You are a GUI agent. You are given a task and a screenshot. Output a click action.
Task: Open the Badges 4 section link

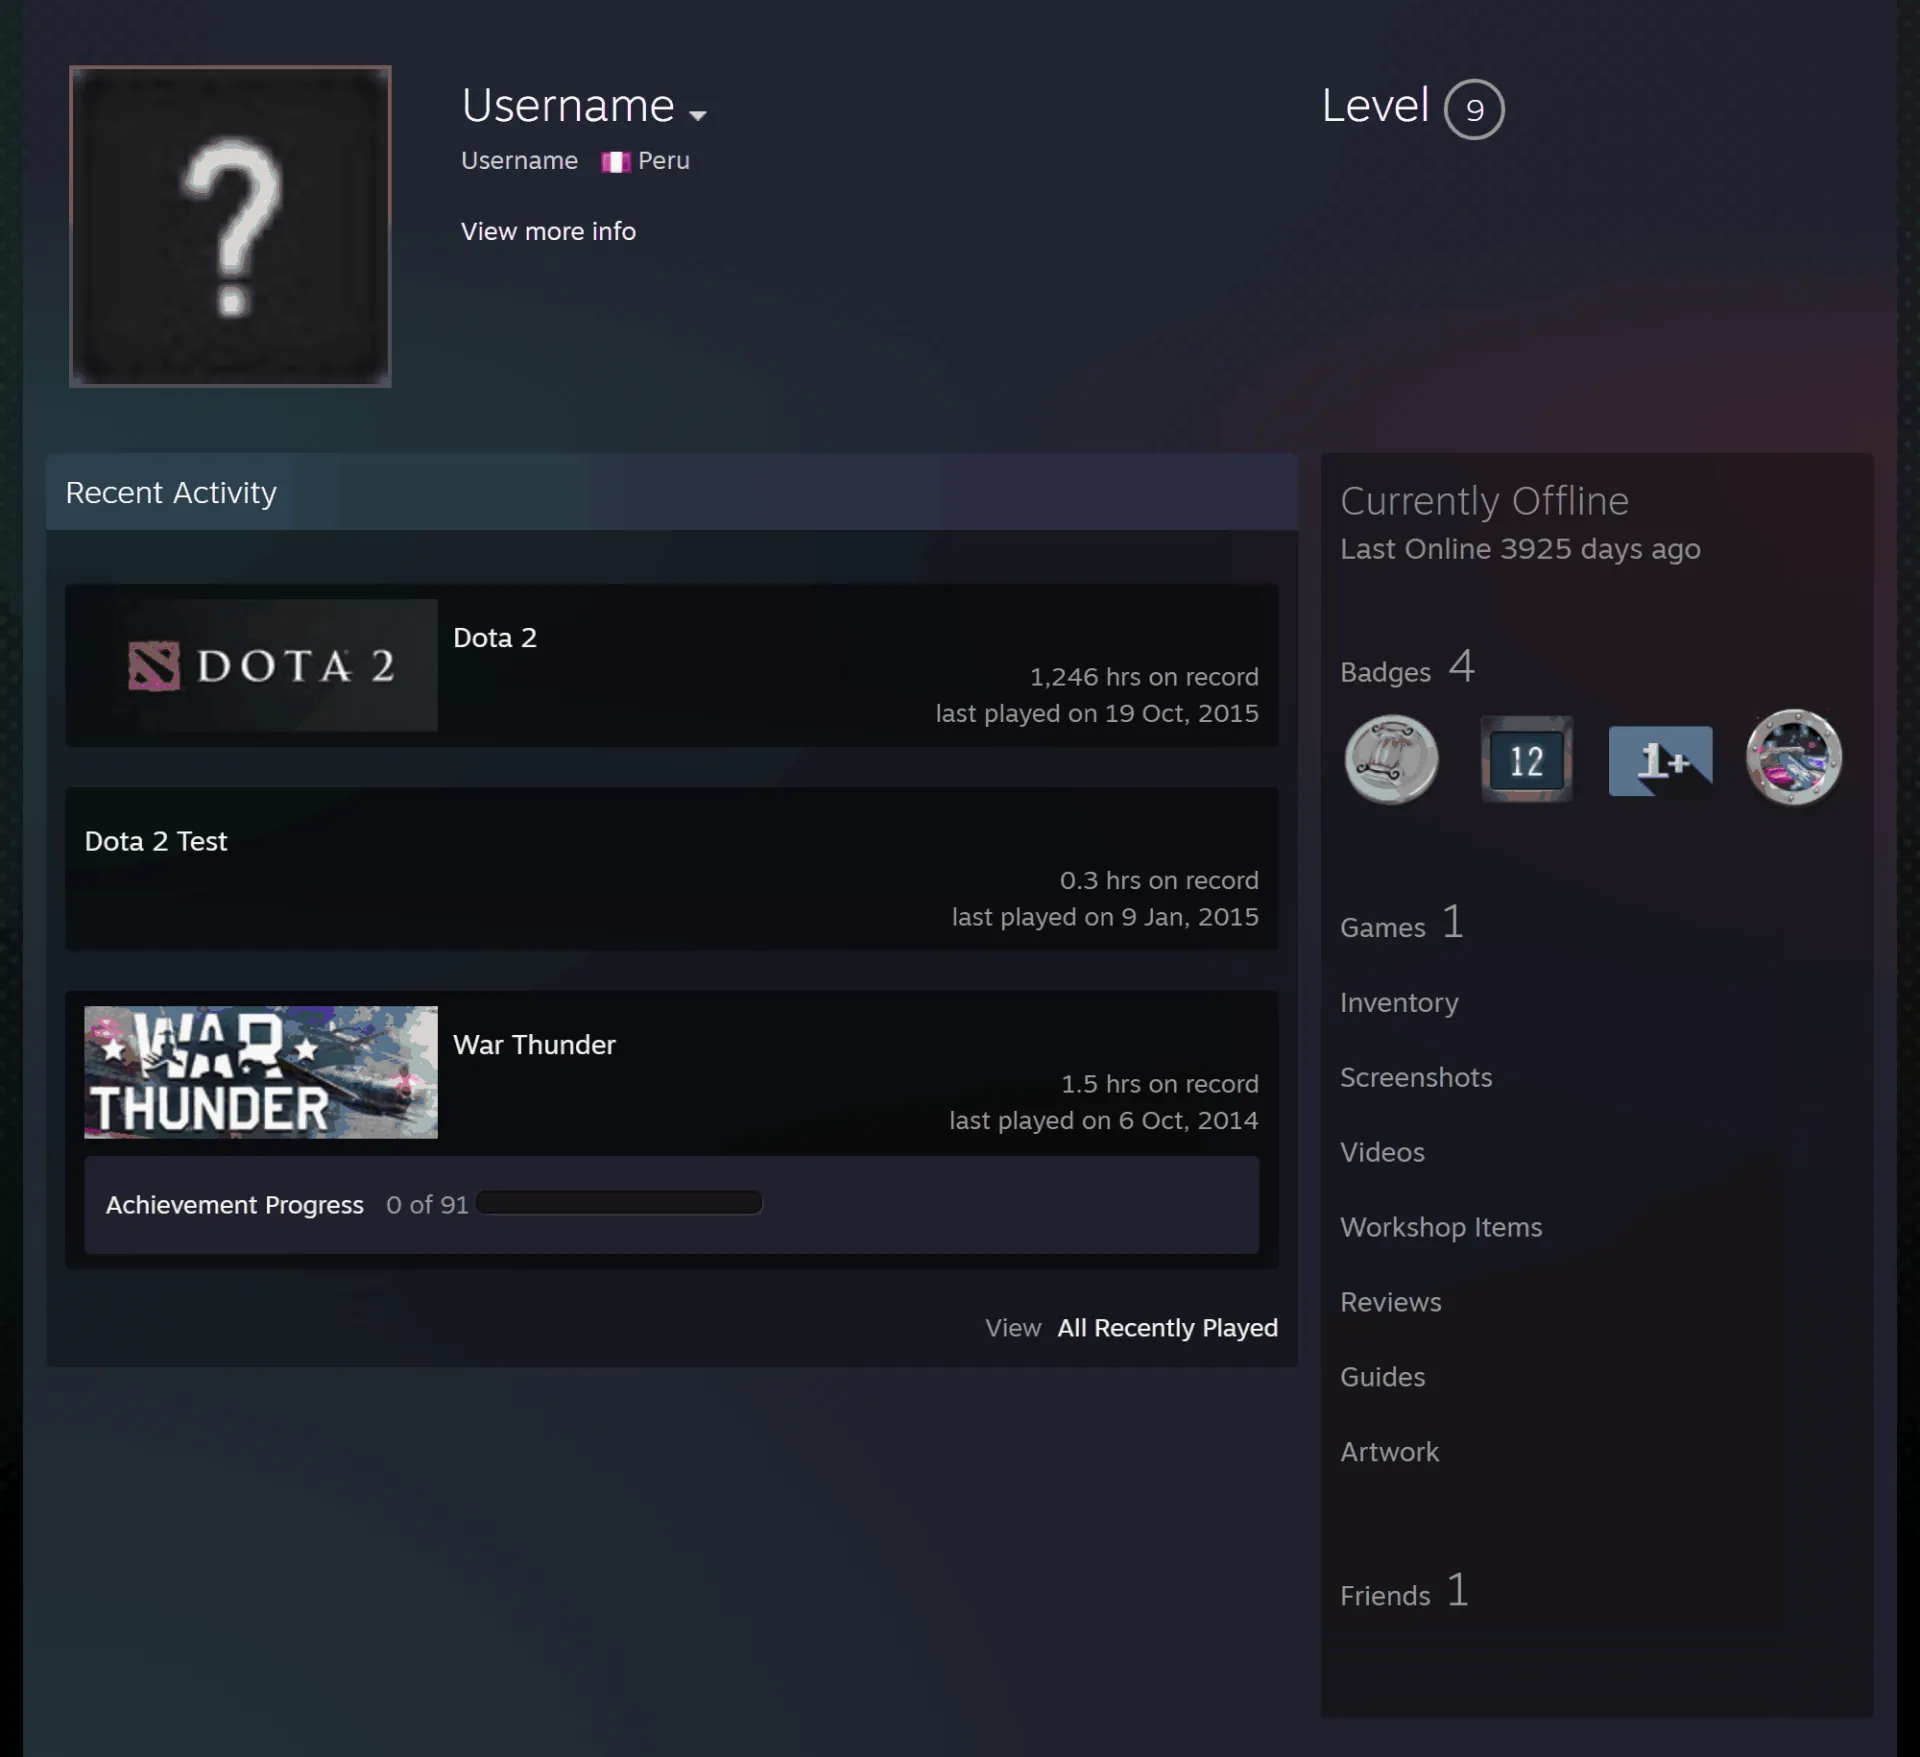(x=1407, y=668)
